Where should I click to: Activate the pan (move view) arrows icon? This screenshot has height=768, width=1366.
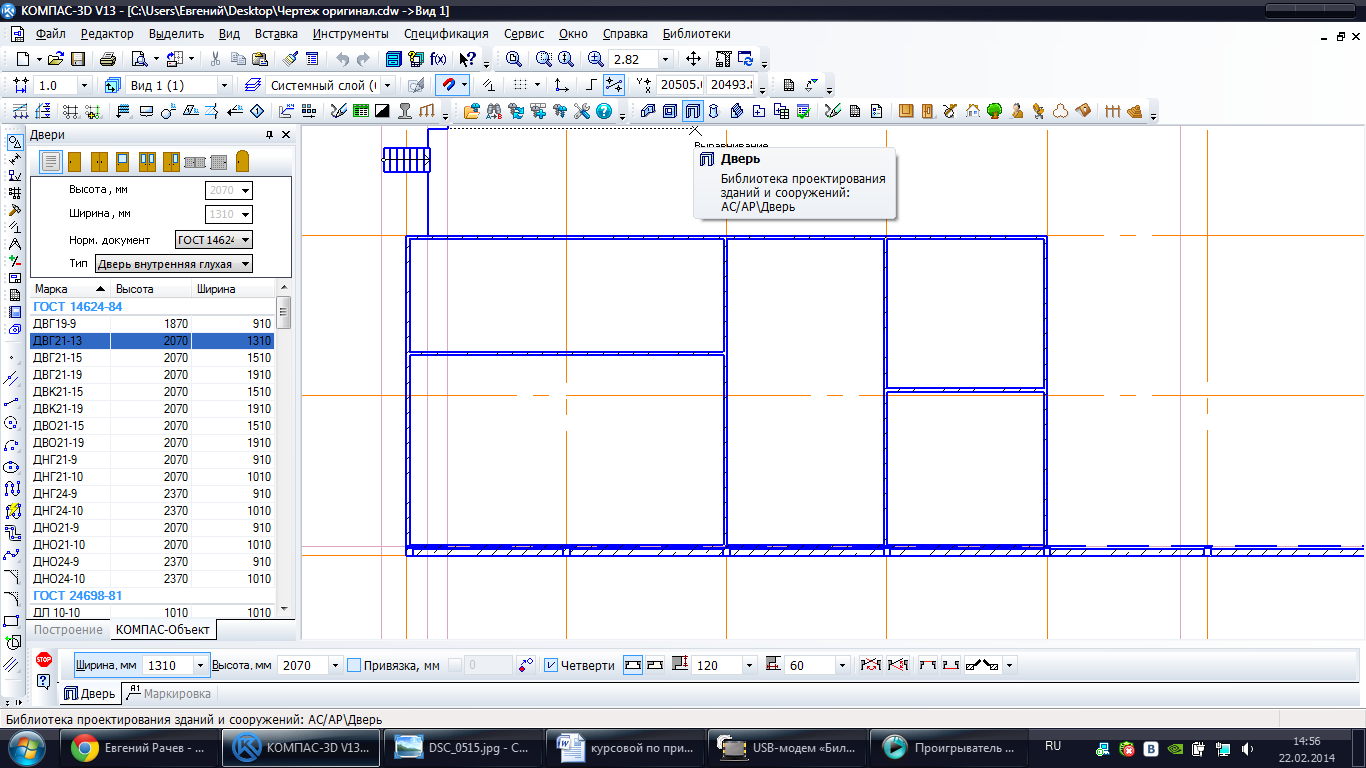tap(694, 59)
